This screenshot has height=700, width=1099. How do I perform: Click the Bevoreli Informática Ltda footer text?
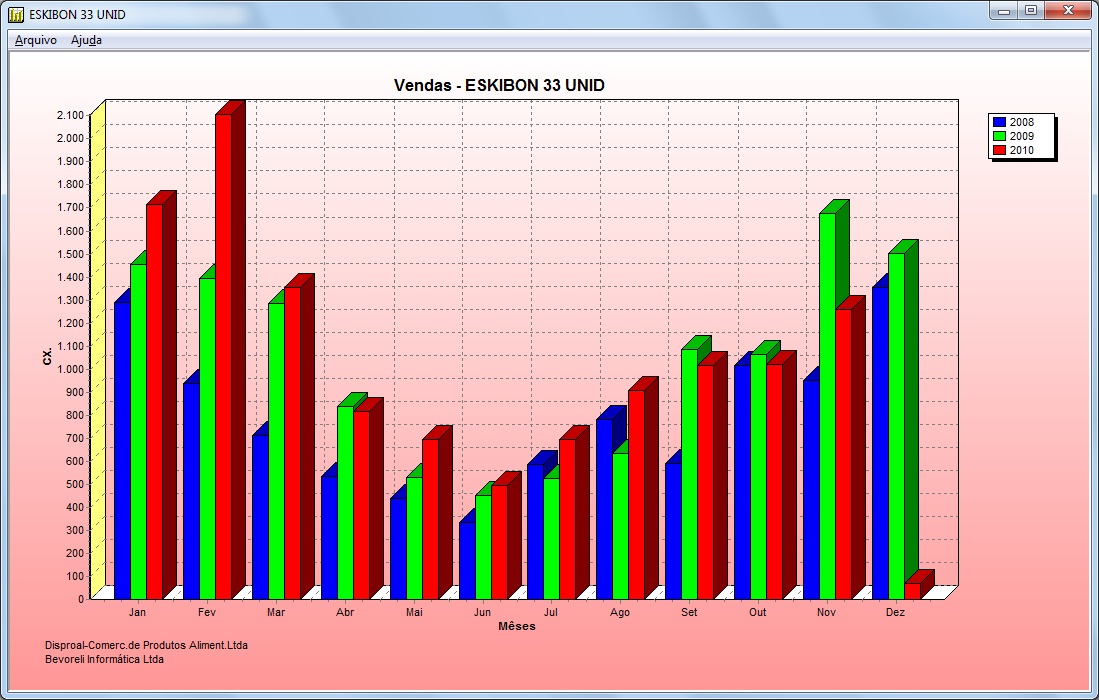(x=104, y=659)
